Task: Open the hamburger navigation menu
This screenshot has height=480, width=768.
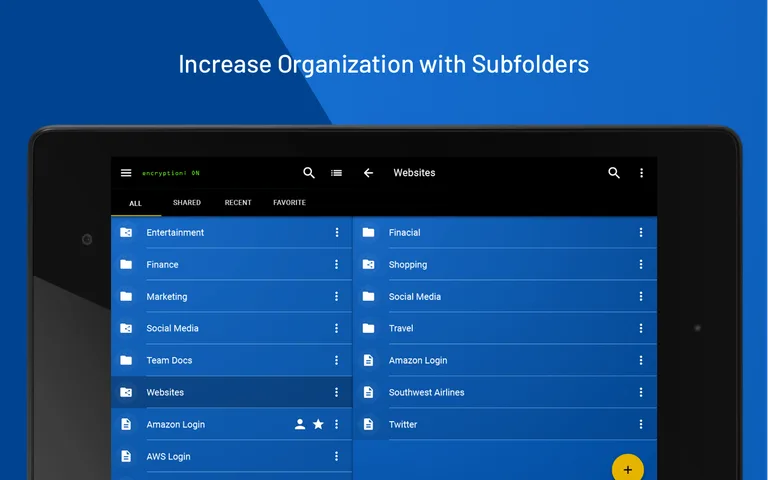Action: (x=126, y=173)
